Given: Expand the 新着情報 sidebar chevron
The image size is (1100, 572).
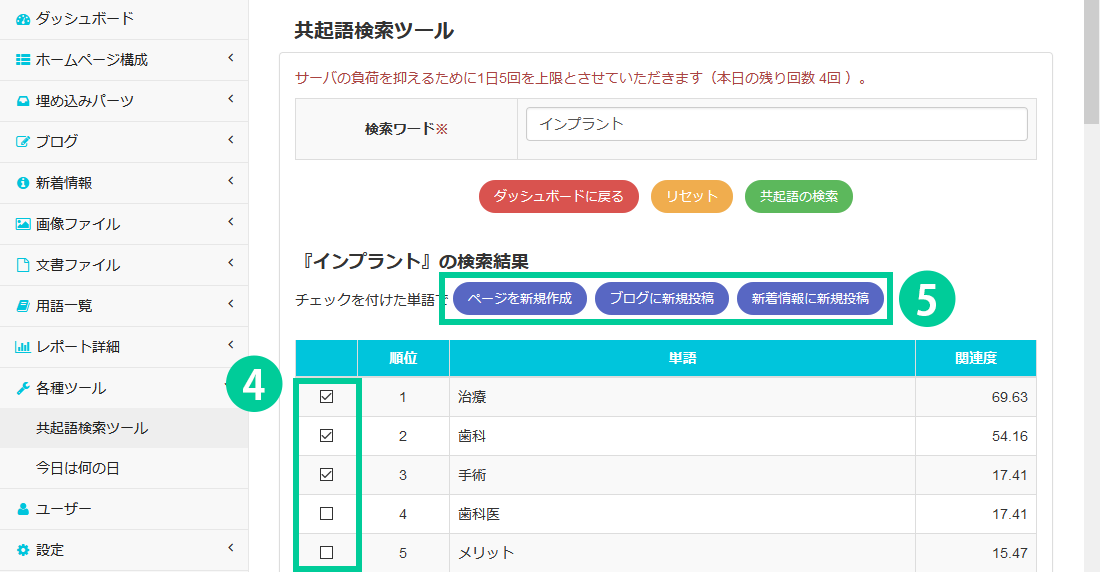Looking at the screenshot, I should (x=231, y=182).
